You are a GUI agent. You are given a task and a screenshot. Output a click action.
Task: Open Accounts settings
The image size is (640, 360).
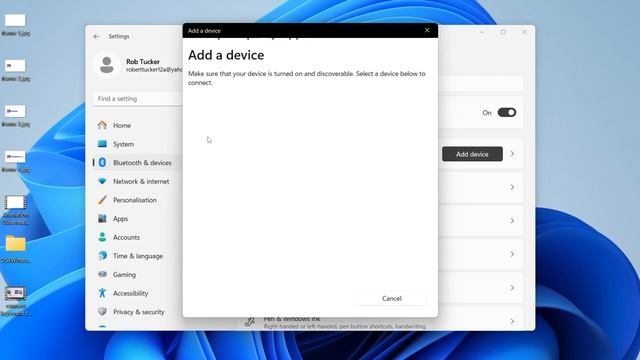[x=126, y=237]
